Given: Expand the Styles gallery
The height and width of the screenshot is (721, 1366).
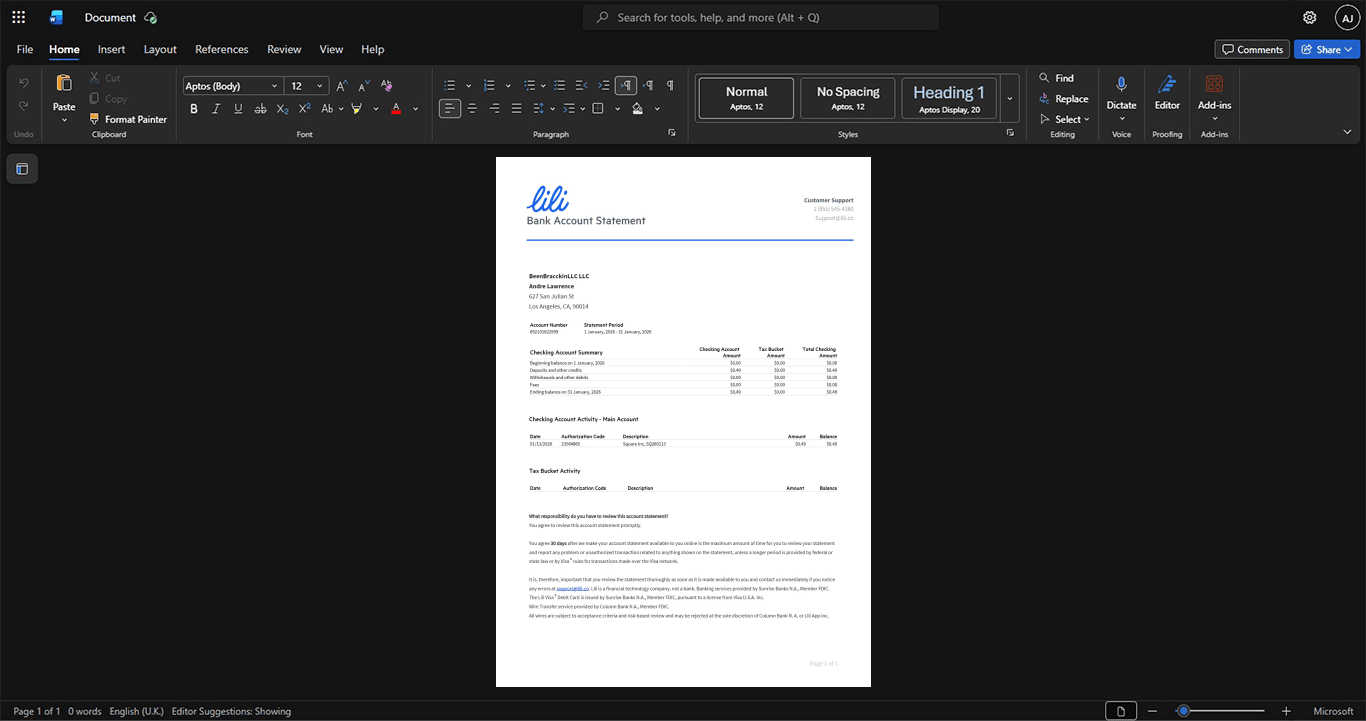Looking at the screenshot, I should tap(1010, 98).
